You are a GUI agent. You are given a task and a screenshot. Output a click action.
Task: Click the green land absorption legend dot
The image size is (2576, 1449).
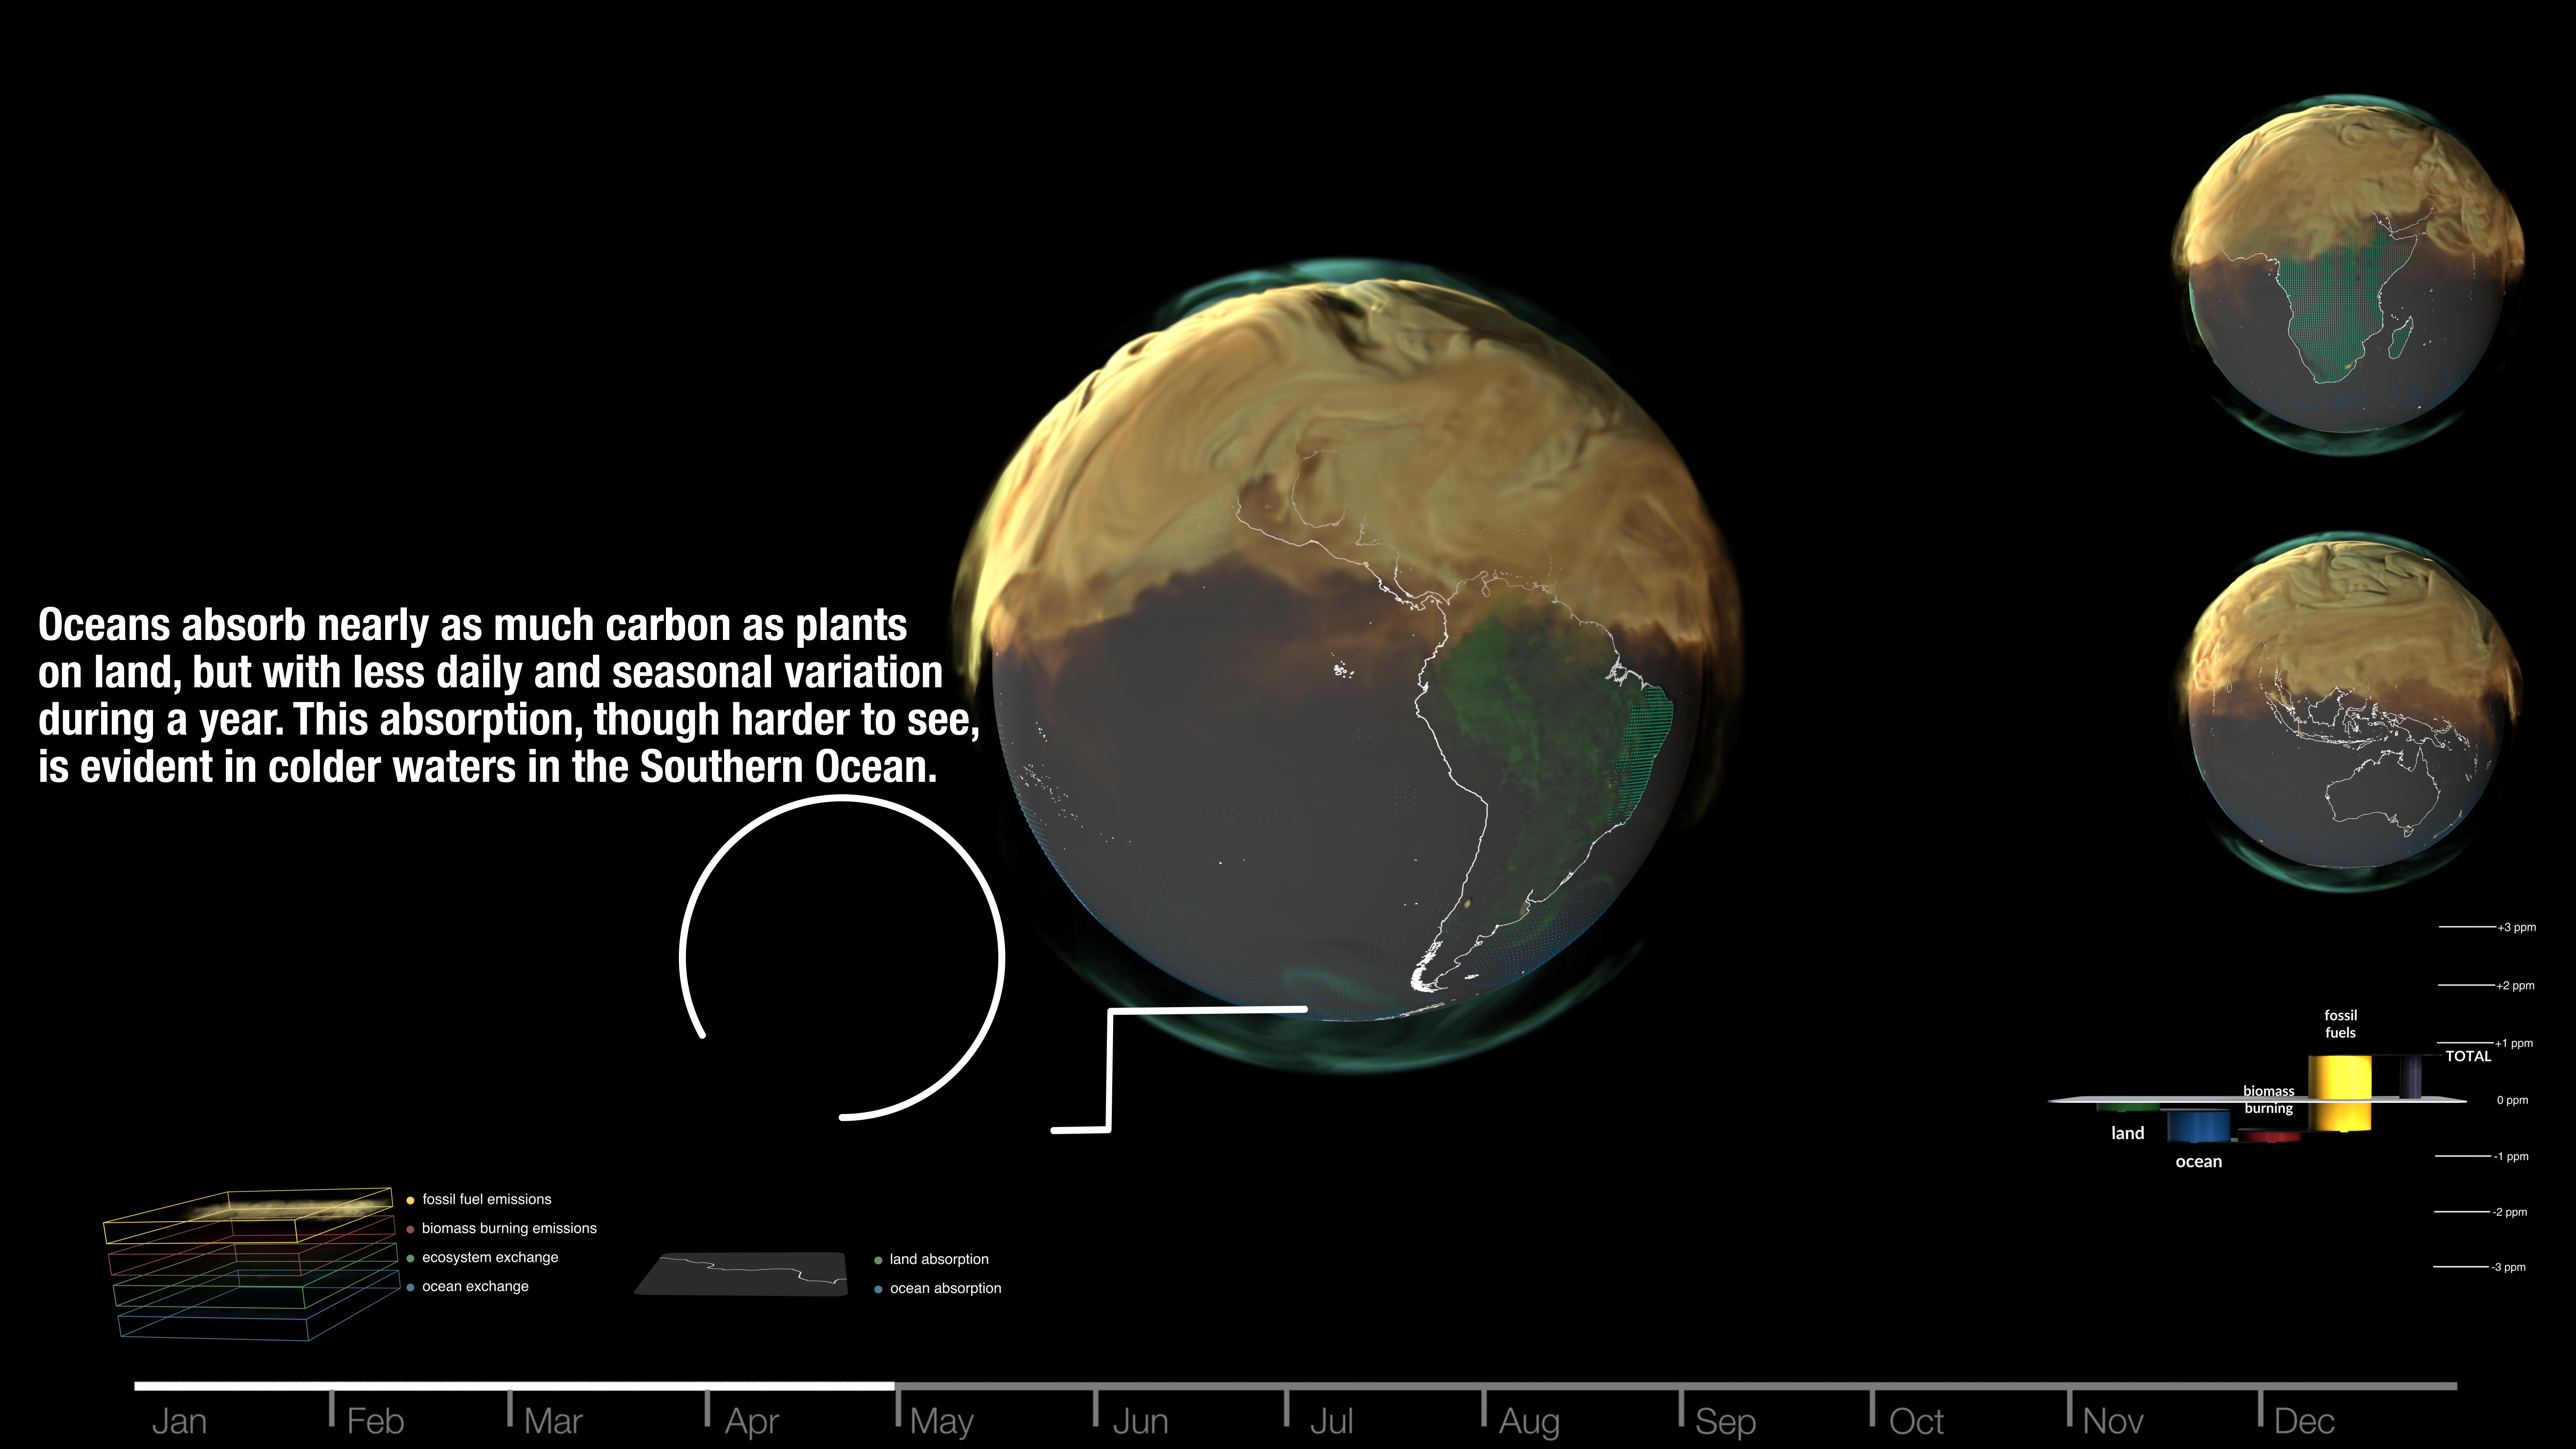(x=878, y=1260)
